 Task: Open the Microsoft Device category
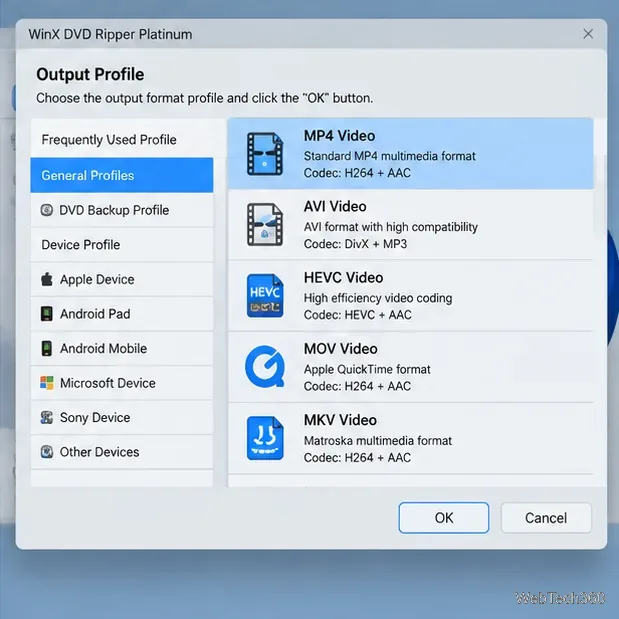(122, 383)
